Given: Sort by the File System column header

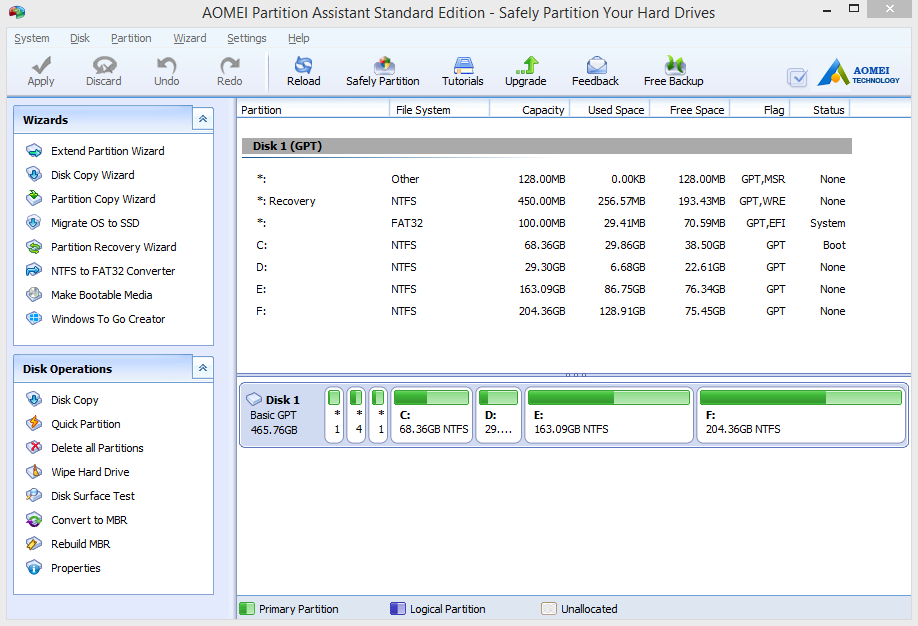Looking at the screenshot, I should pyautogui.click(x=439, y=110).
